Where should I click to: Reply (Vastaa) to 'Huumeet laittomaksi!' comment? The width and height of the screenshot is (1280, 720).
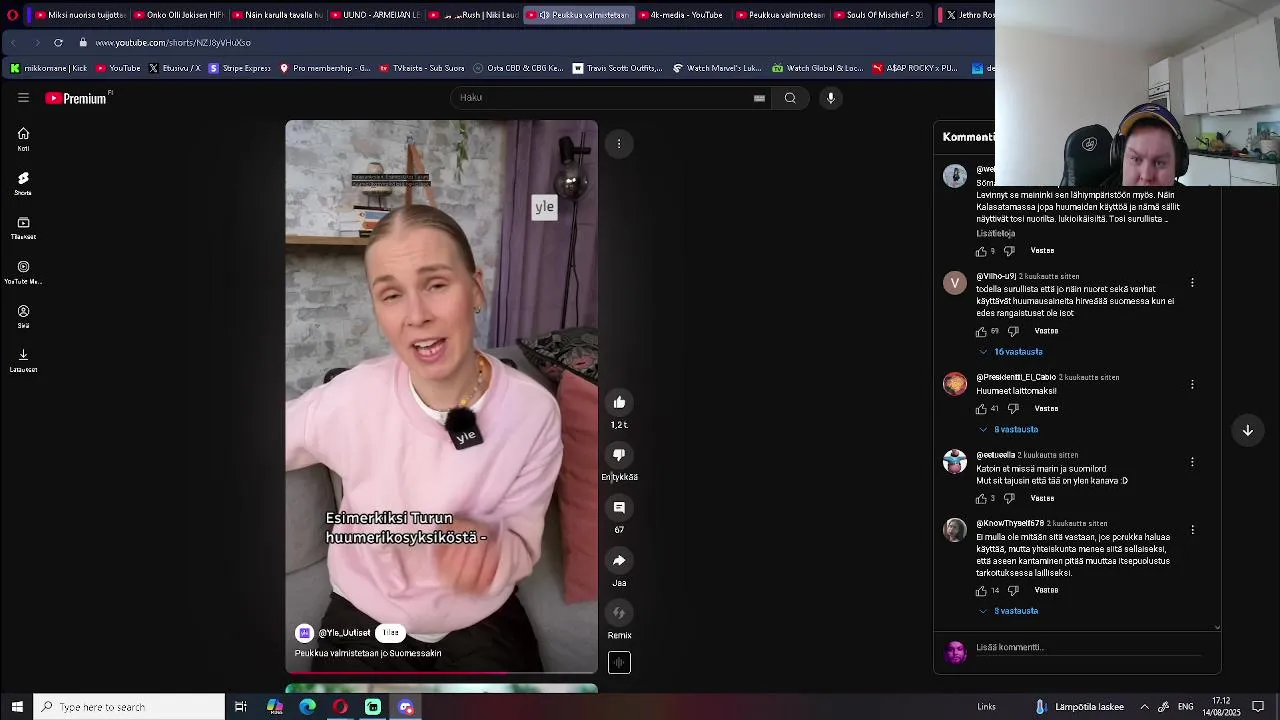pyautogui.click(x=1046, y=409)
